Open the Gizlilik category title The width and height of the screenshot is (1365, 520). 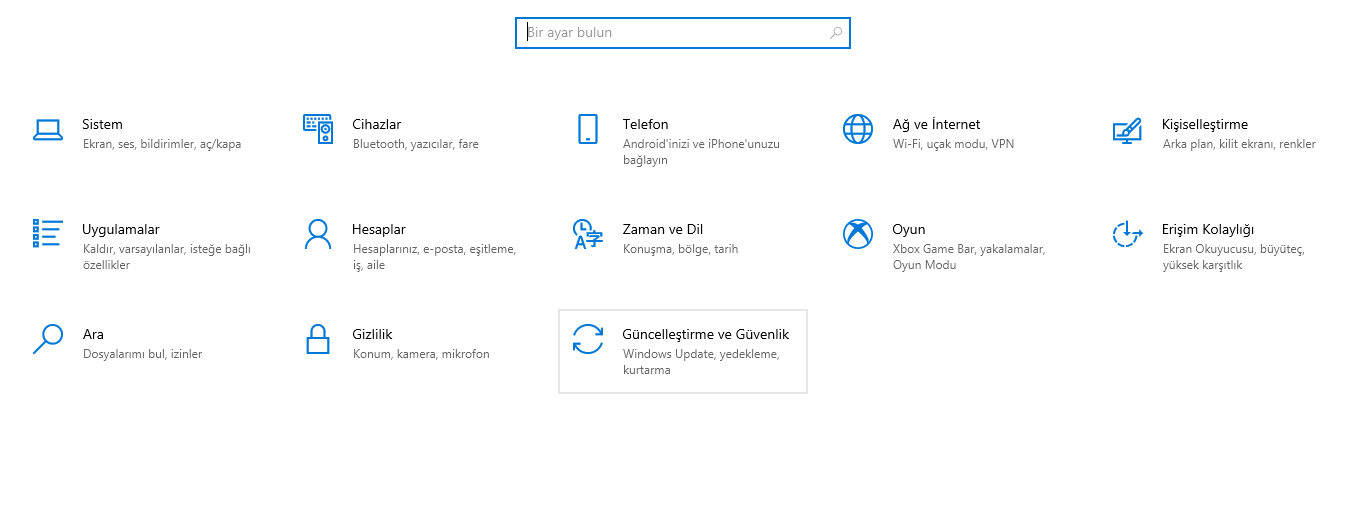click(x=371, y=334)
